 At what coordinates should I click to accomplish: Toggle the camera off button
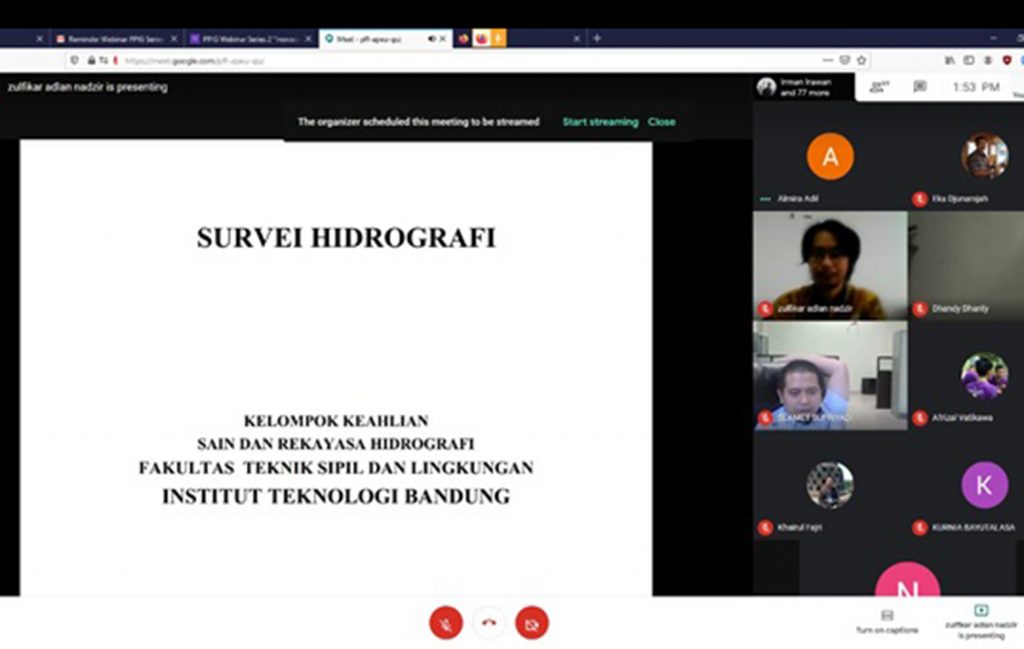(532, 624)
